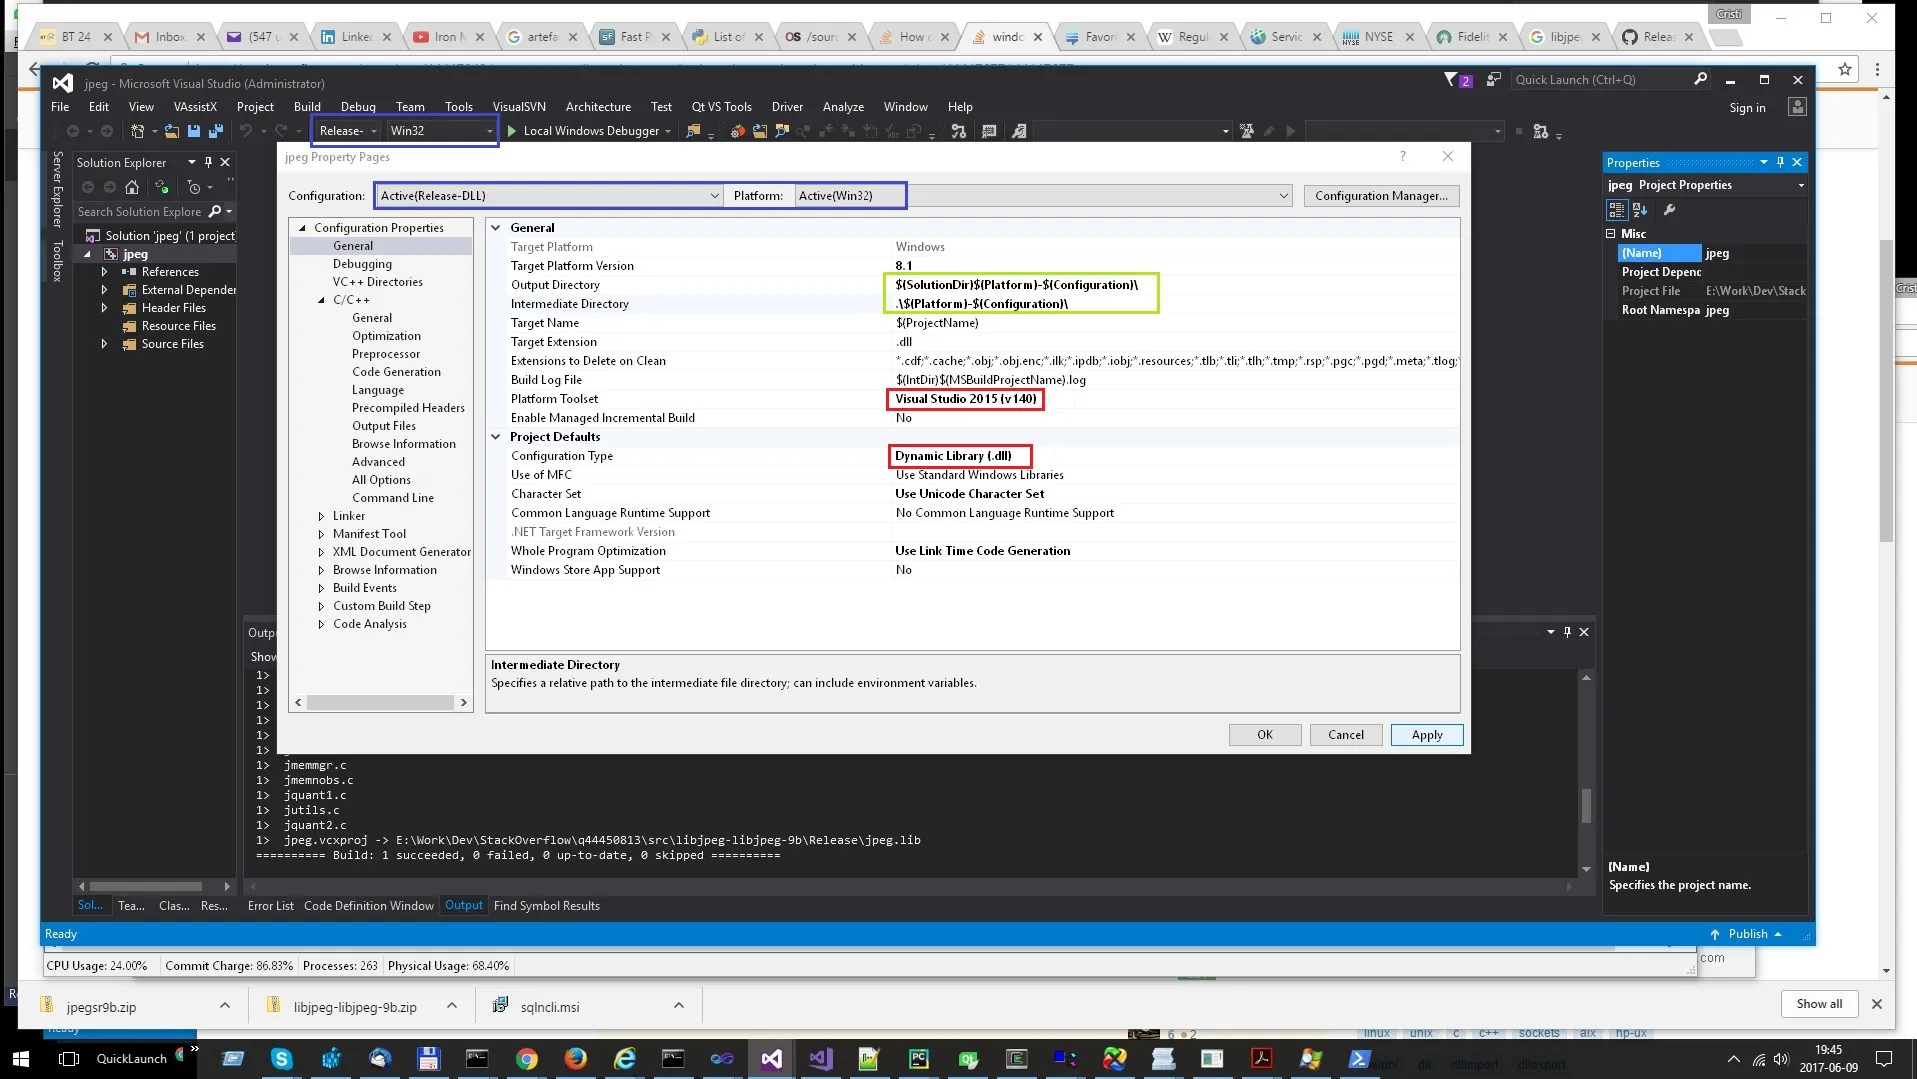Open Firefox from the Windows taskbar

[575, 1058]
